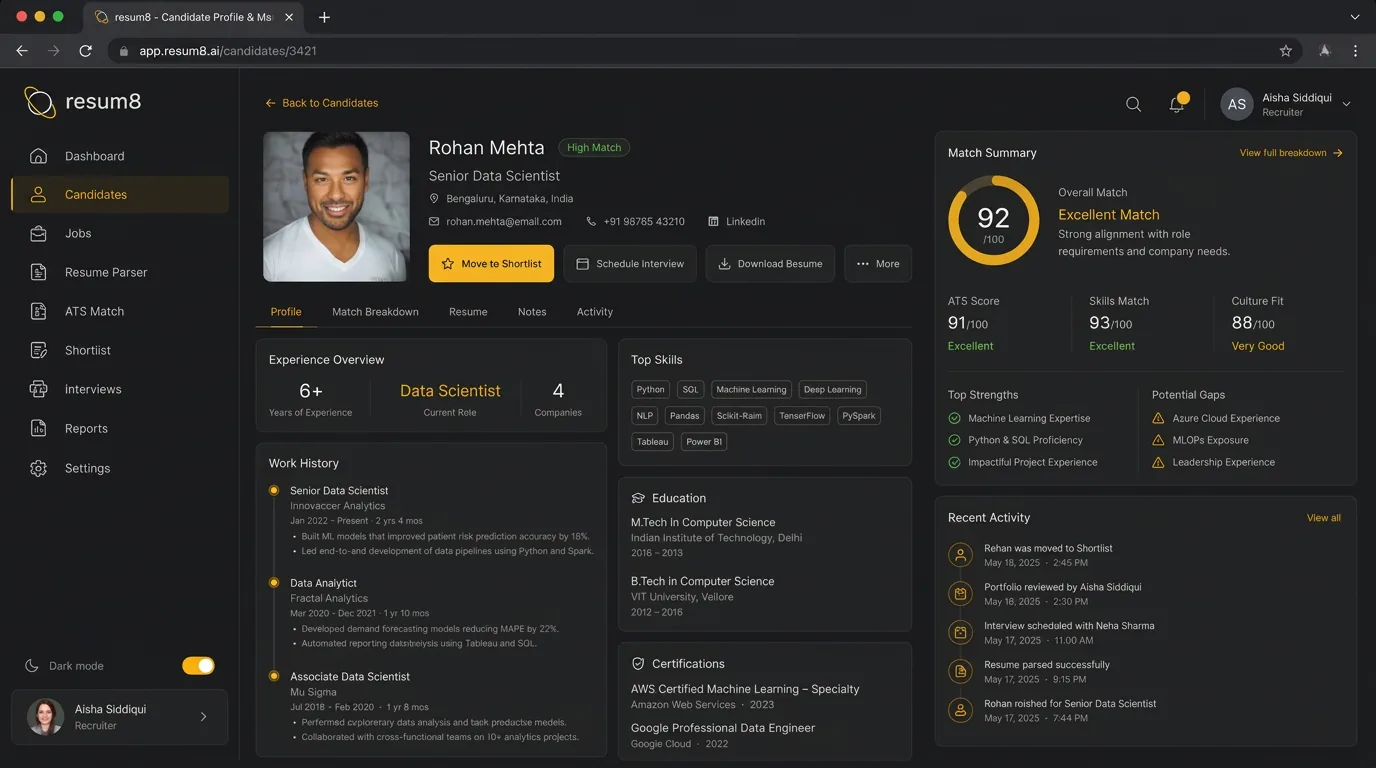Click the Portfolio reviewed activity icon
Image resolution: width=1376 pixels, height=768 pixels.
click(x=960, y=594)
